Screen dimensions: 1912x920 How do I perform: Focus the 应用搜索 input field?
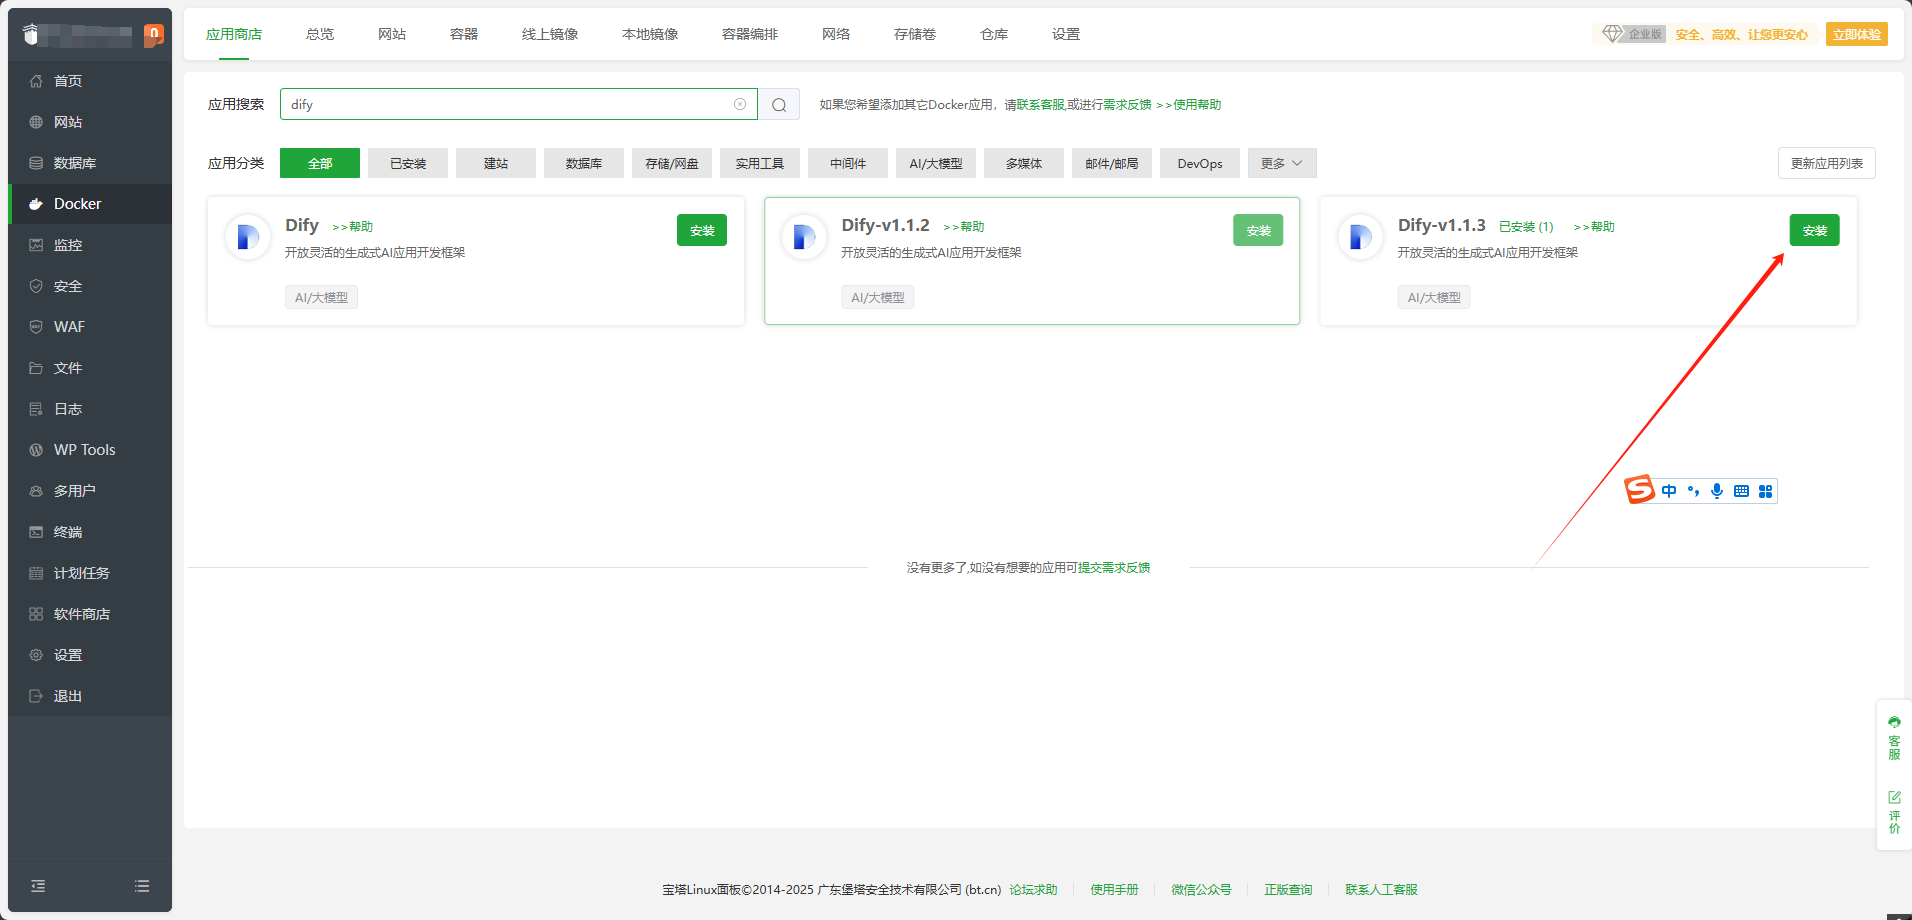click(518, 104)
